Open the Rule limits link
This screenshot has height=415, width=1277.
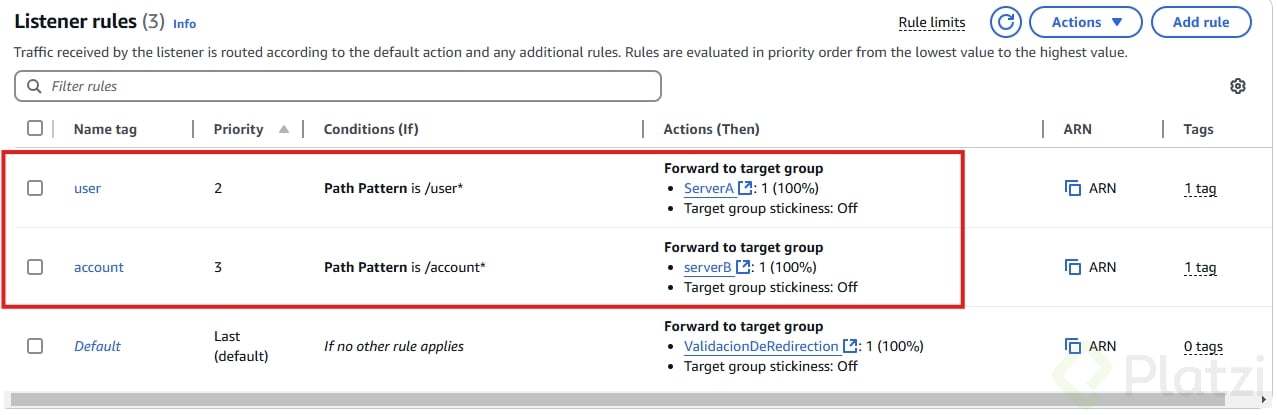pos(932,22)
